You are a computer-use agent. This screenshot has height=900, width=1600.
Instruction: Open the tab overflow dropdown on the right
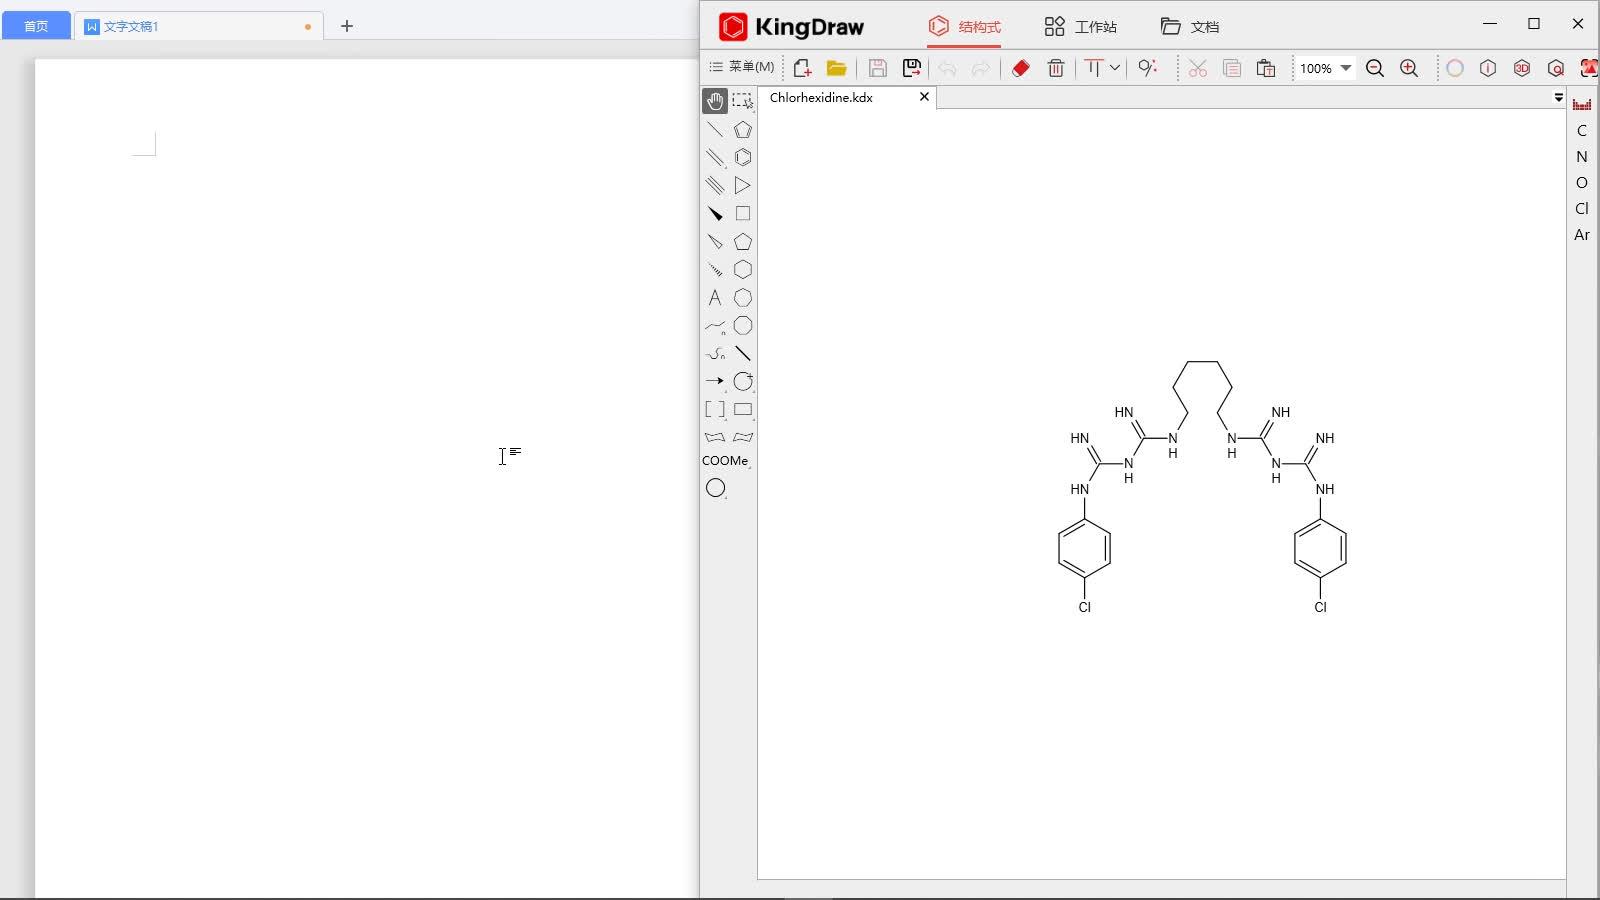[x=1558, y=97]
